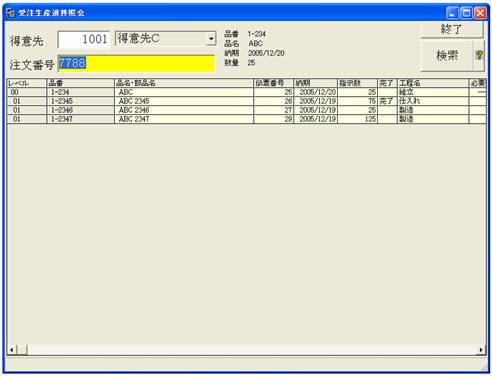
Task: Click the 指示数 column header
Action: coord(357,83)
